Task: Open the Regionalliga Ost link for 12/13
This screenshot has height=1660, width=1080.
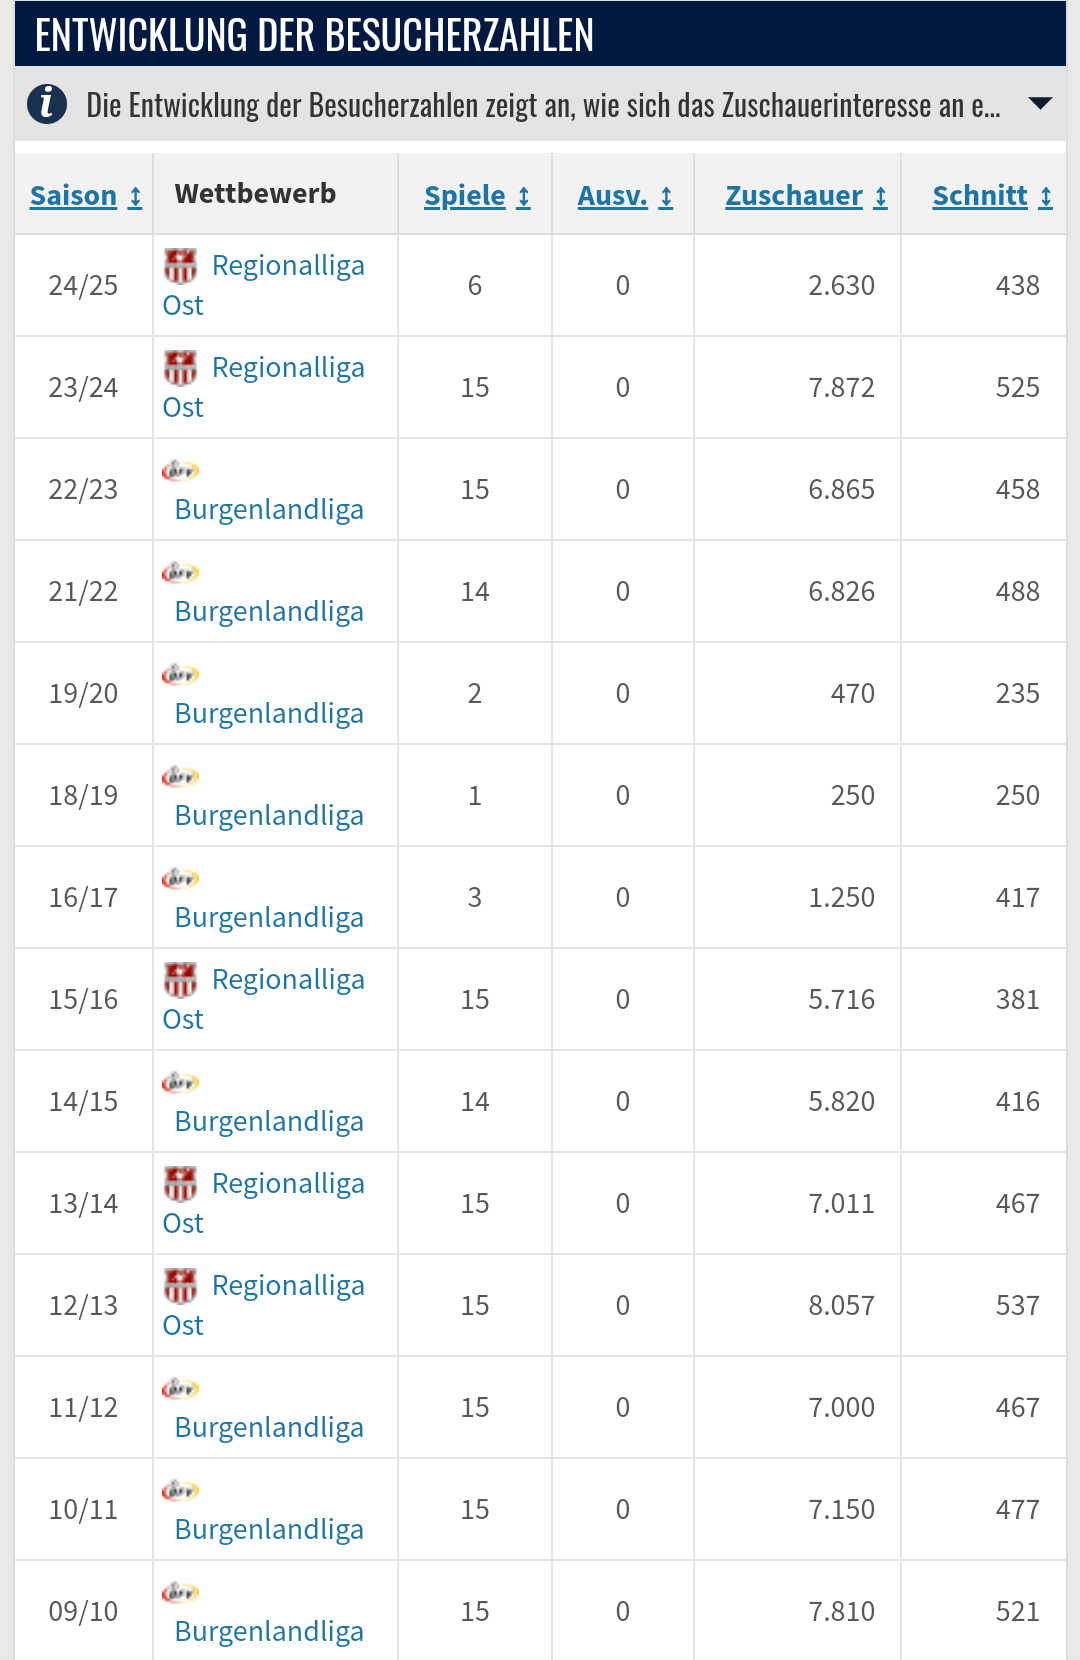Action: point(264,1305)
